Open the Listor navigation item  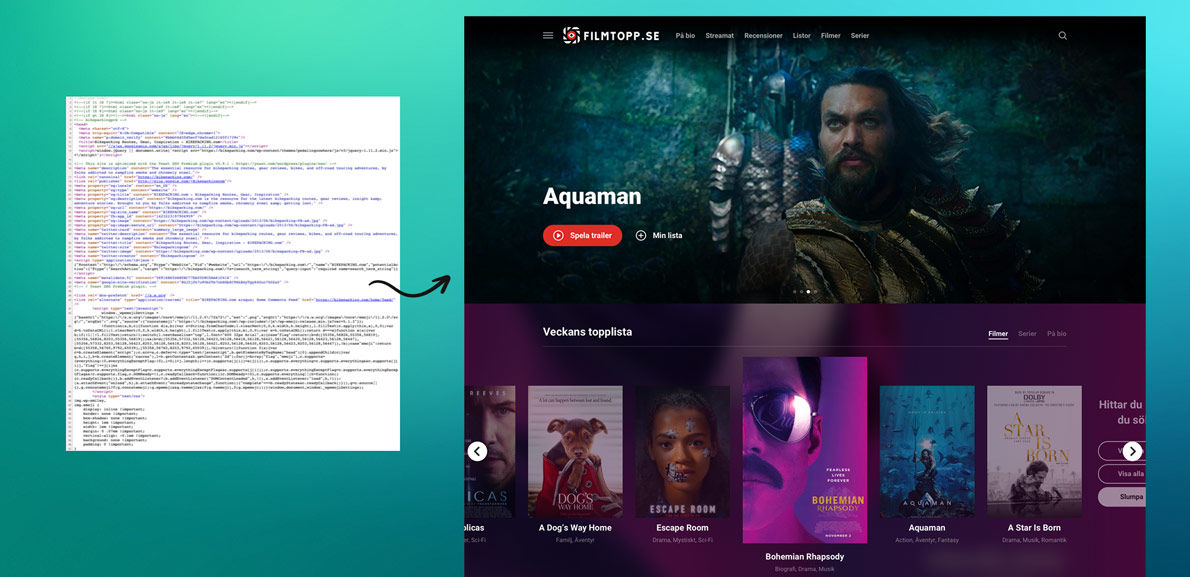tap(802, 36)
